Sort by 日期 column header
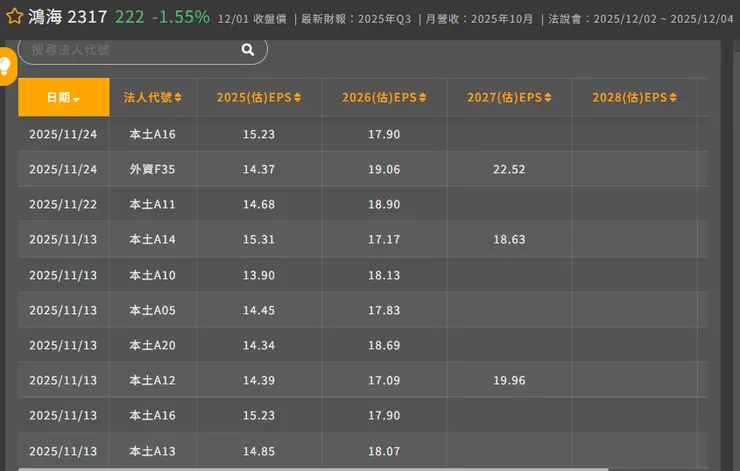740x471 pixels. coord(64,97)
